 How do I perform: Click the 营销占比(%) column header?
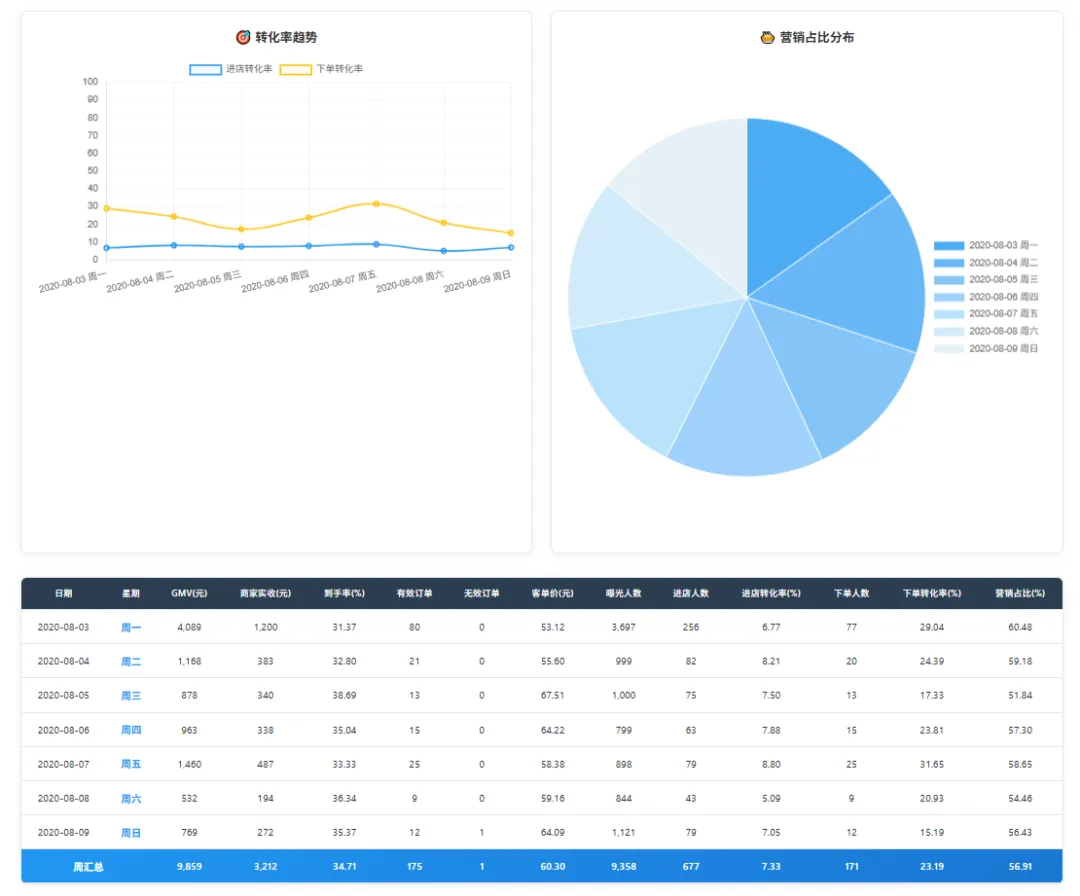pos(1020,593)
